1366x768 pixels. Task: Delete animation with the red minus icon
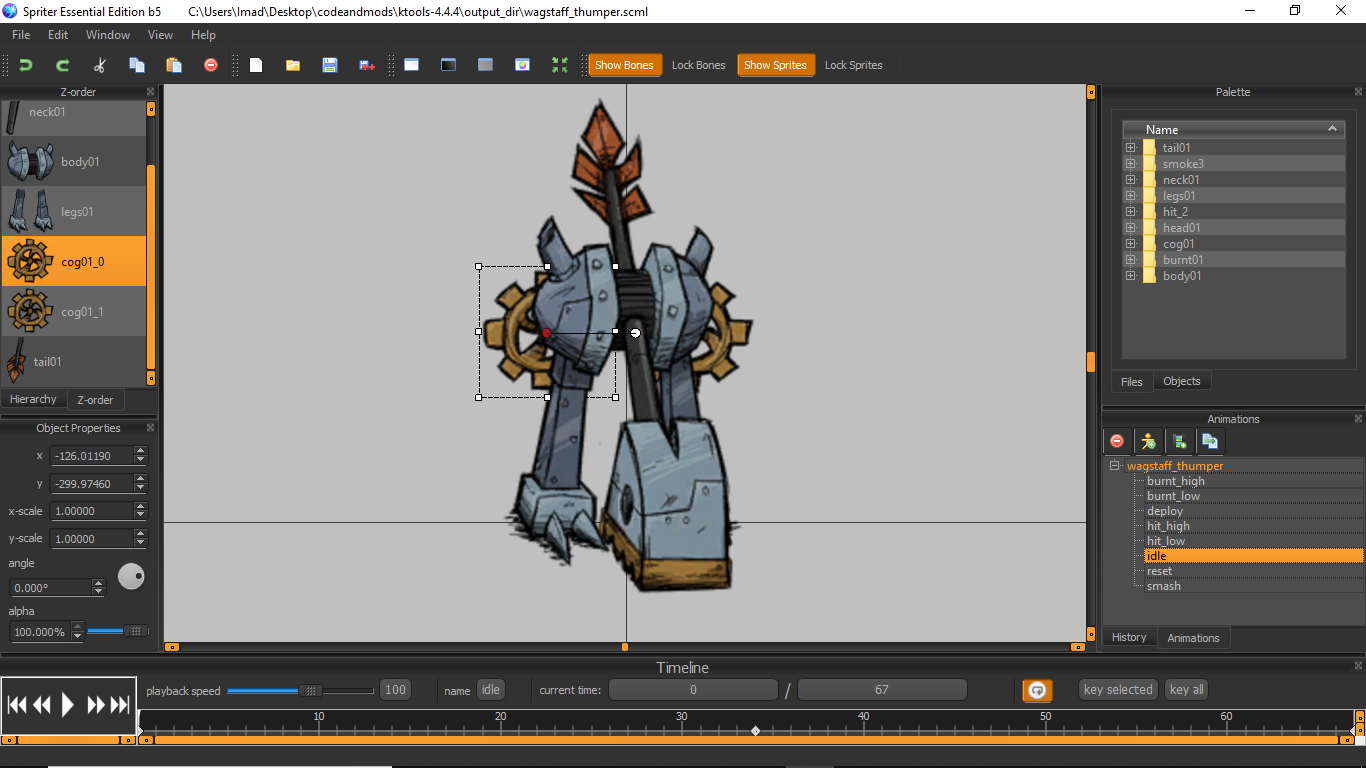point(1117,441)
